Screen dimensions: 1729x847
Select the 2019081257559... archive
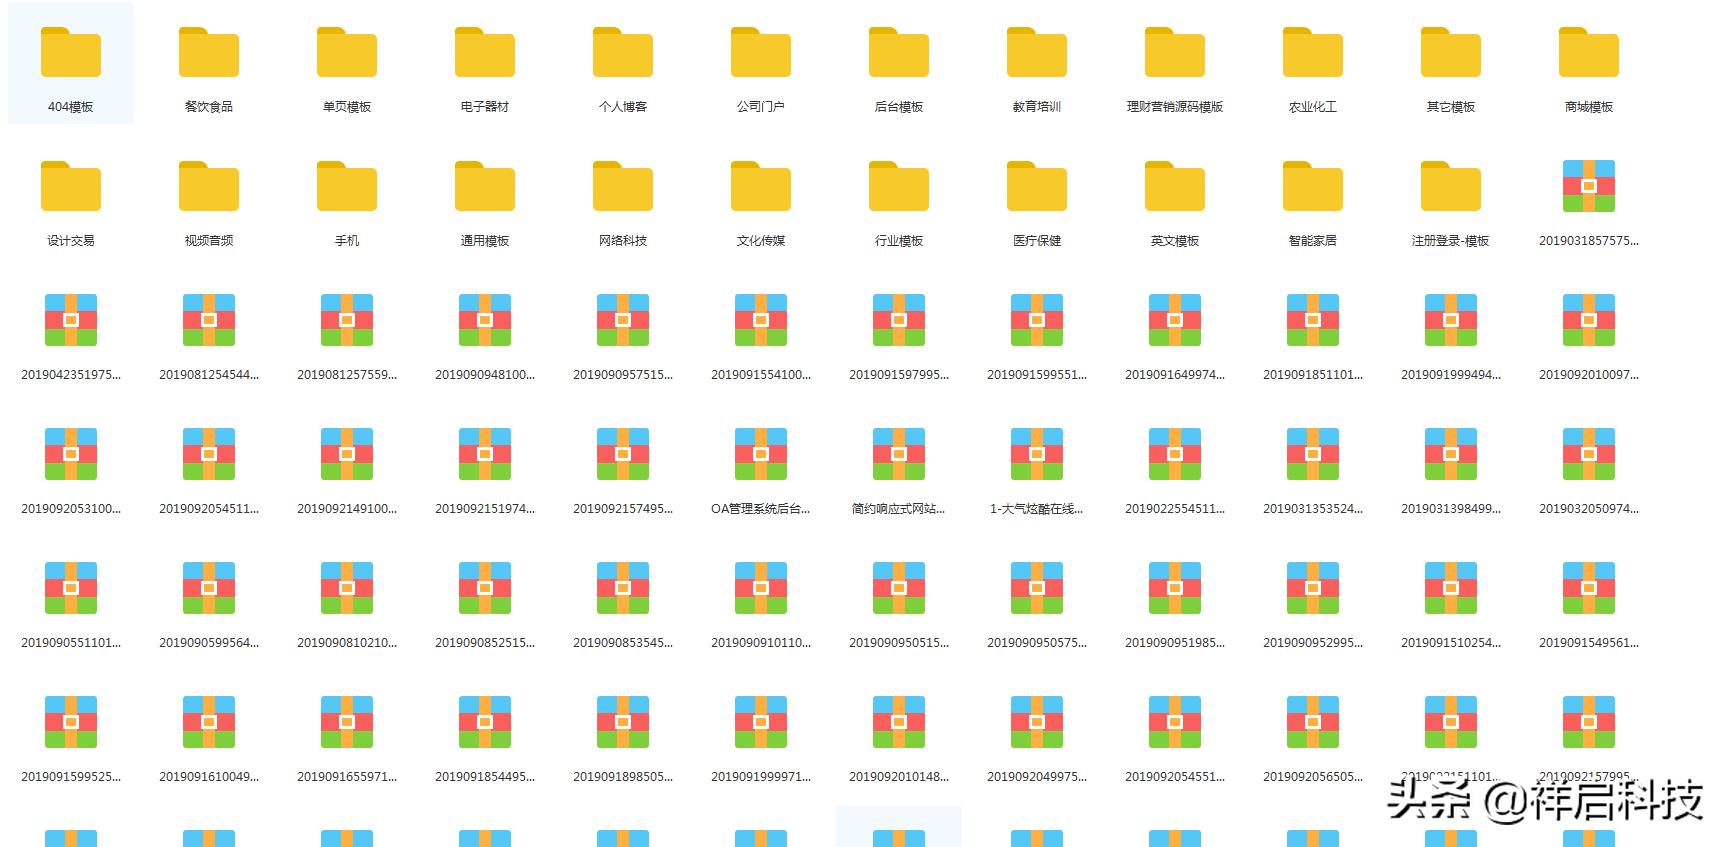pyautogui.click(x=347, y=320)
